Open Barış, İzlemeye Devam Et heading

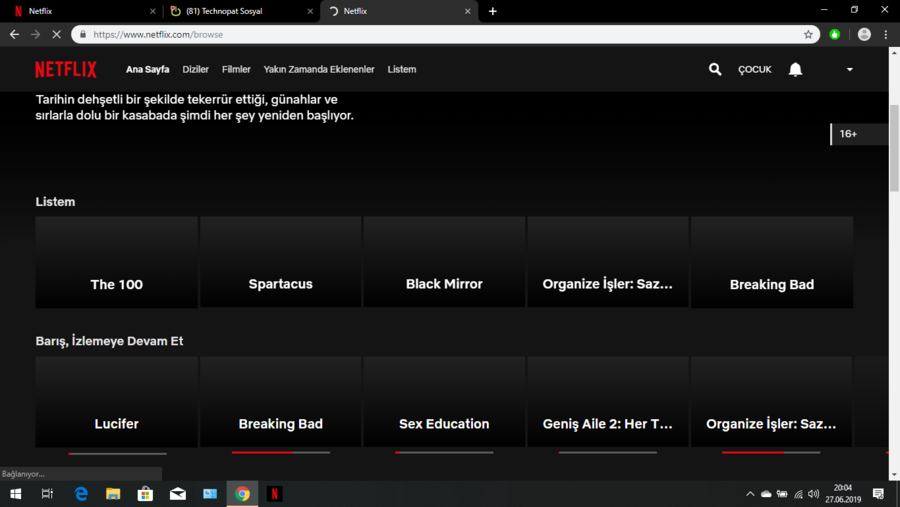109,341
